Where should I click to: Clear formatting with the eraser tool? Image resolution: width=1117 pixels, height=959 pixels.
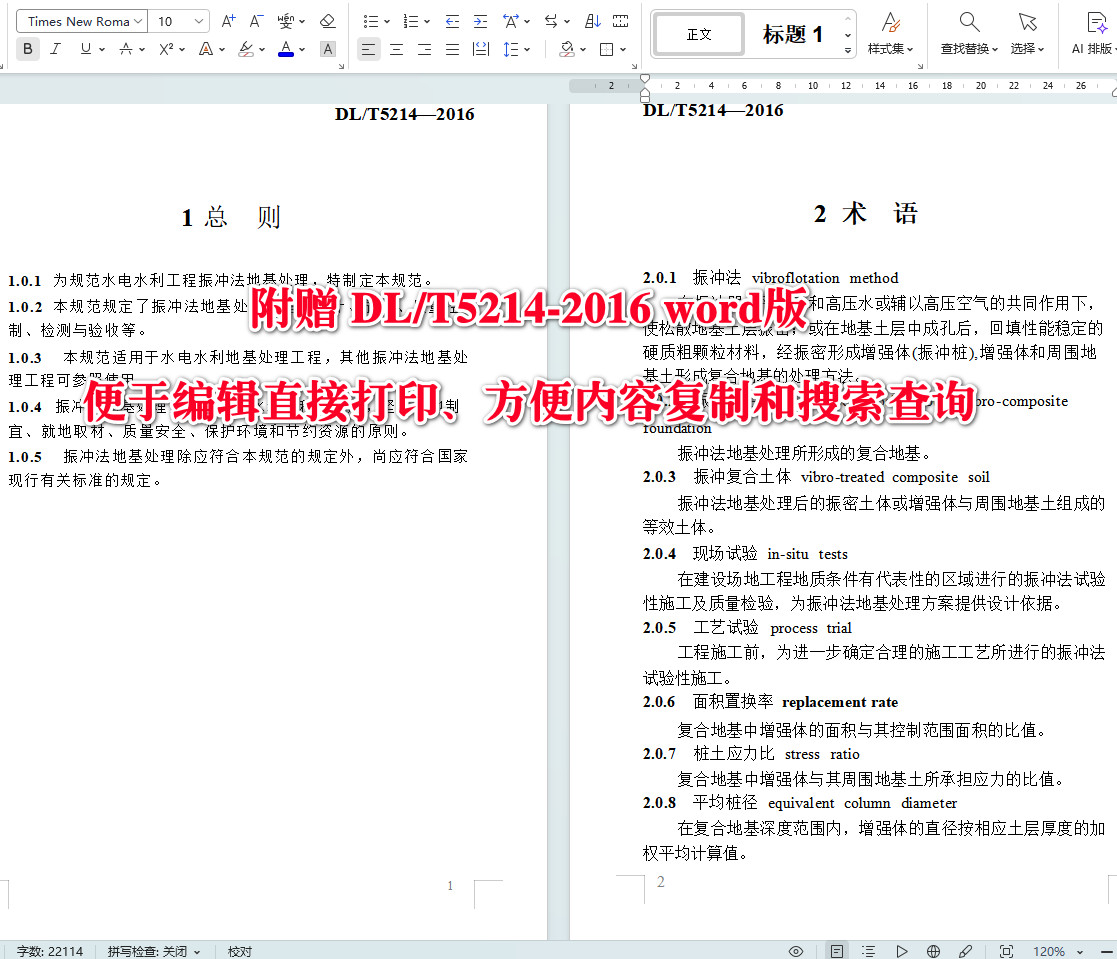coord(327,20)
